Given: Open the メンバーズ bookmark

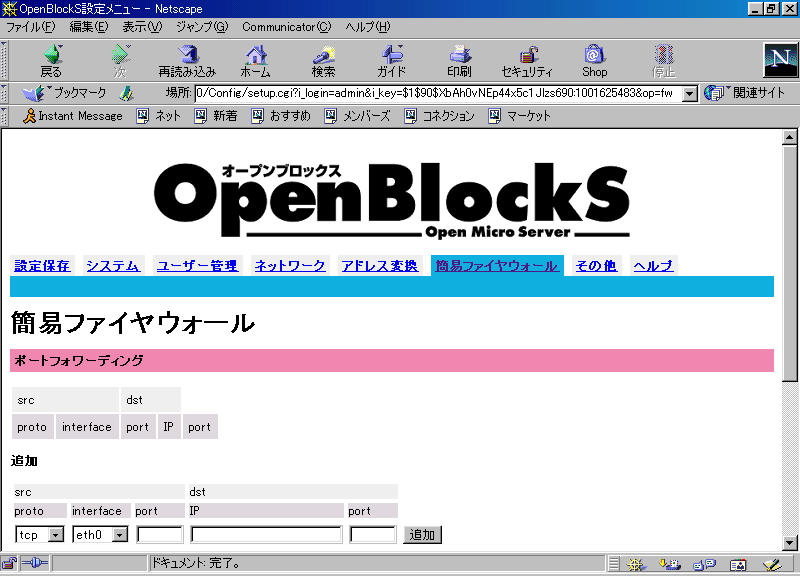Looking at the screenshot, I should click(x=358, y=116).
